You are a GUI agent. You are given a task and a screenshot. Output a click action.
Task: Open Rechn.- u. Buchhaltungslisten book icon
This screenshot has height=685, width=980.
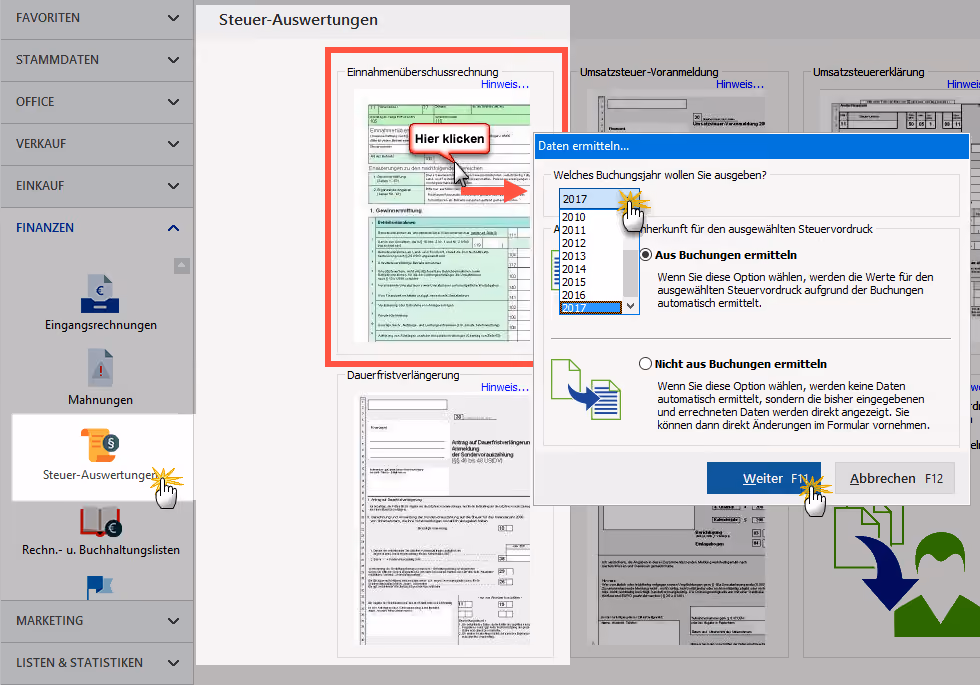click(100, 521)
